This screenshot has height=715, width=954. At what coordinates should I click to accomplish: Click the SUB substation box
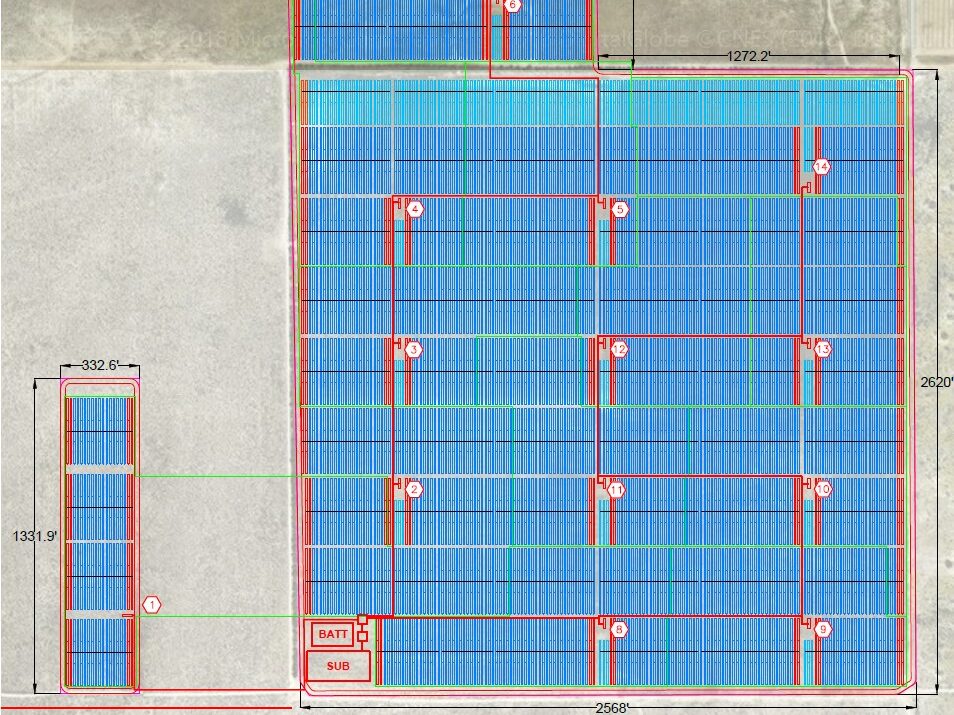point(338,665)
